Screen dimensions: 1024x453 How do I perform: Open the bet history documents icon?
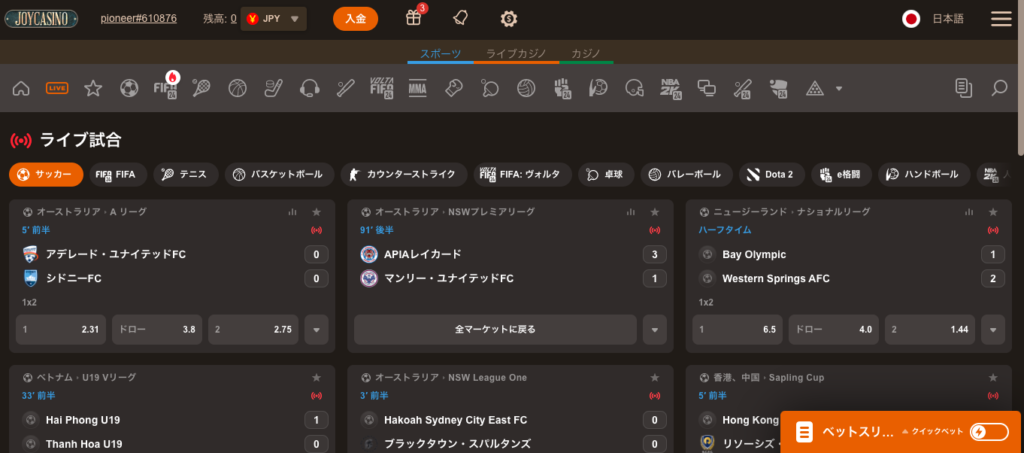click(963, 88)
